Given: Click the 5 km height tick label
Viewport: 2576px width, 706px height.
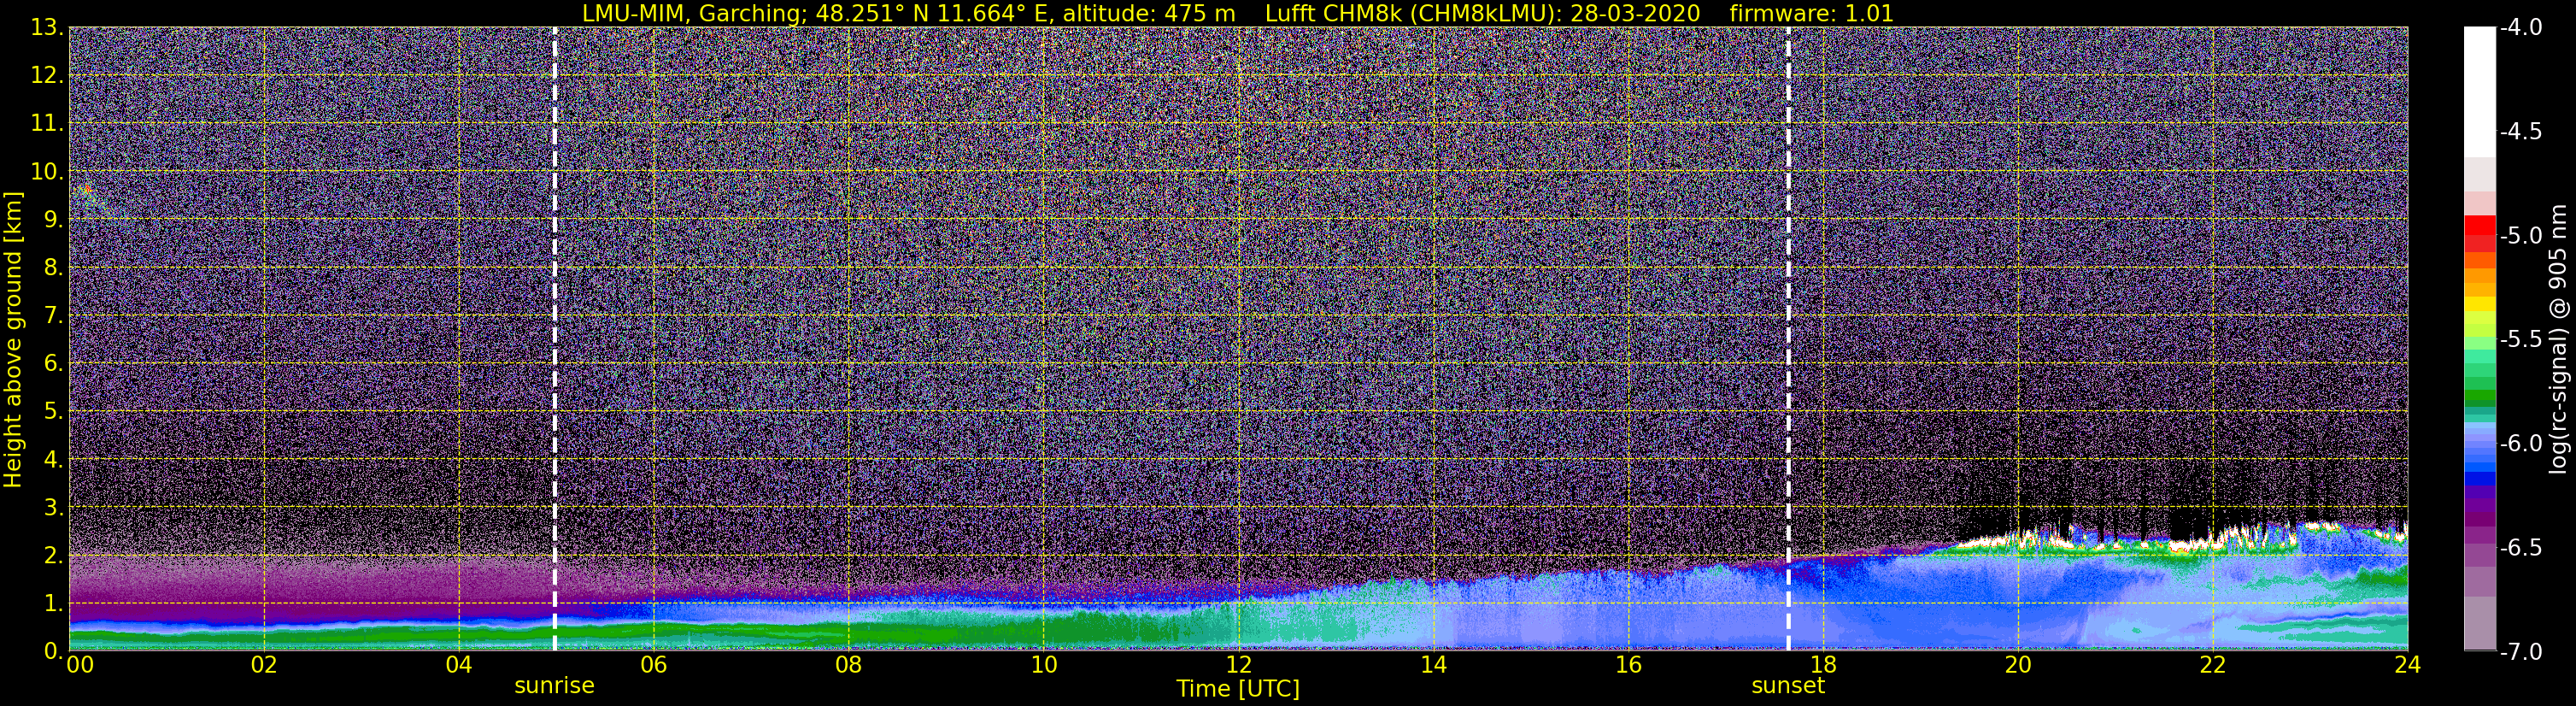Looking at the screenshot, I should point(52,412).
